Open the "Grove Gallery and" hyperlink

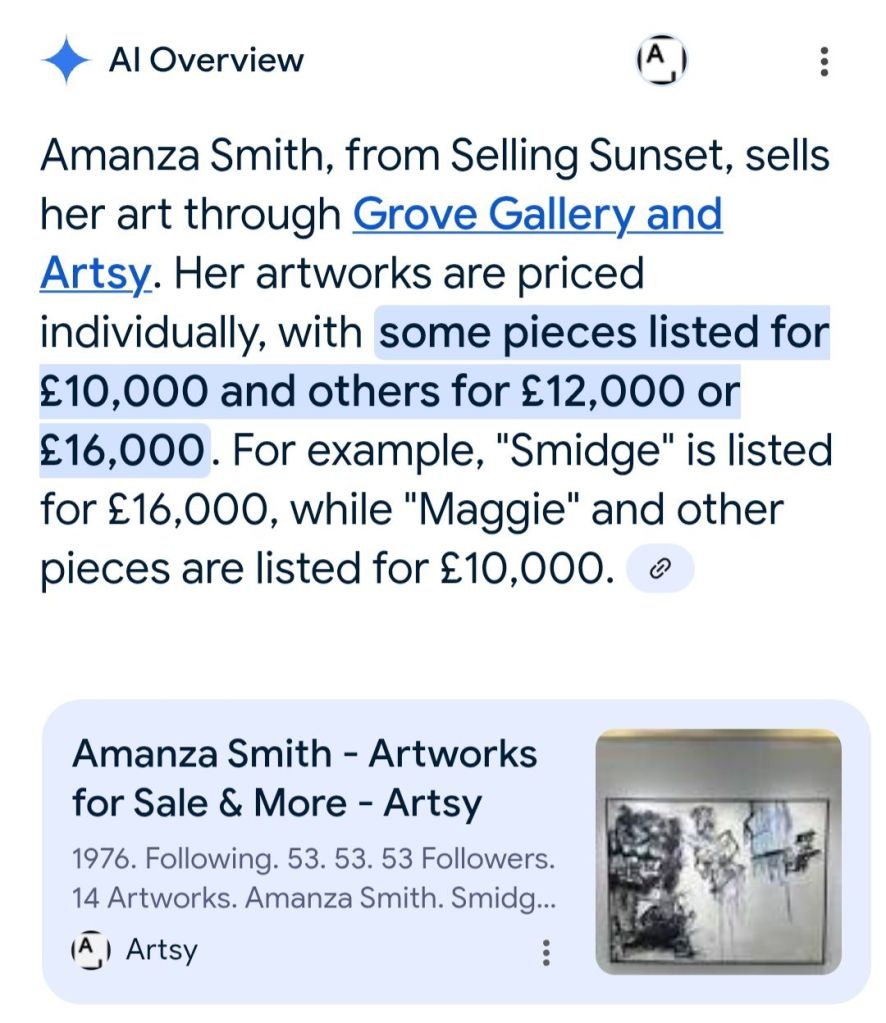click(537, 214)
